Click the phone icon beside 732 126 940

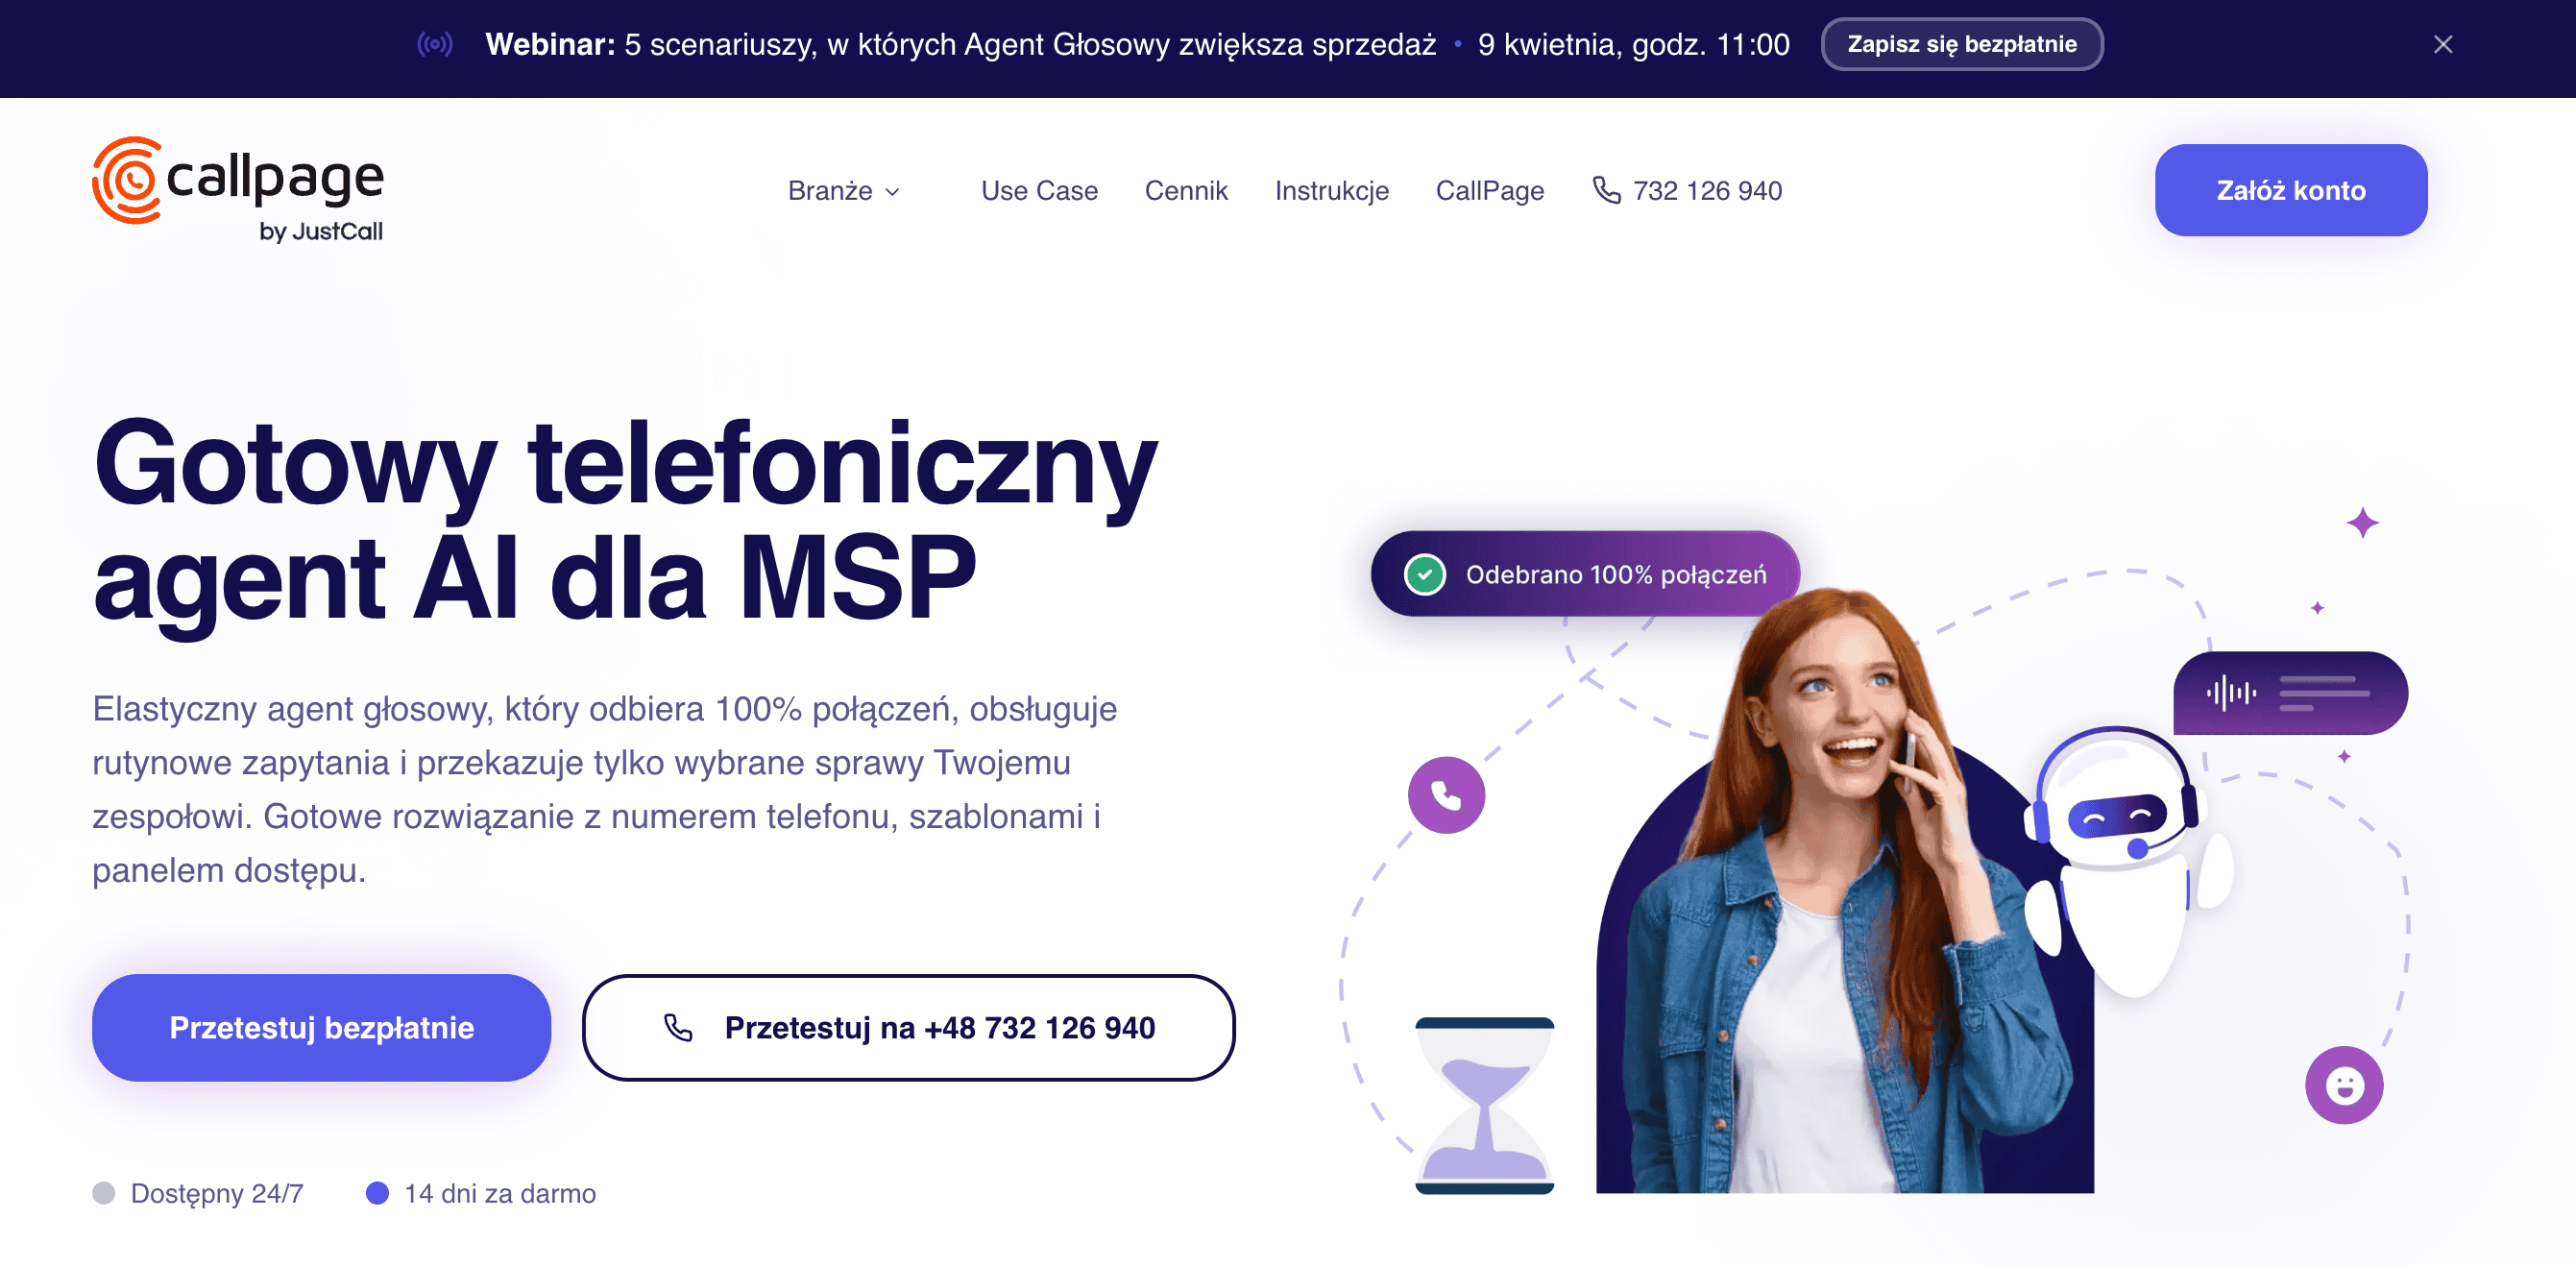tap(1606, 190)
